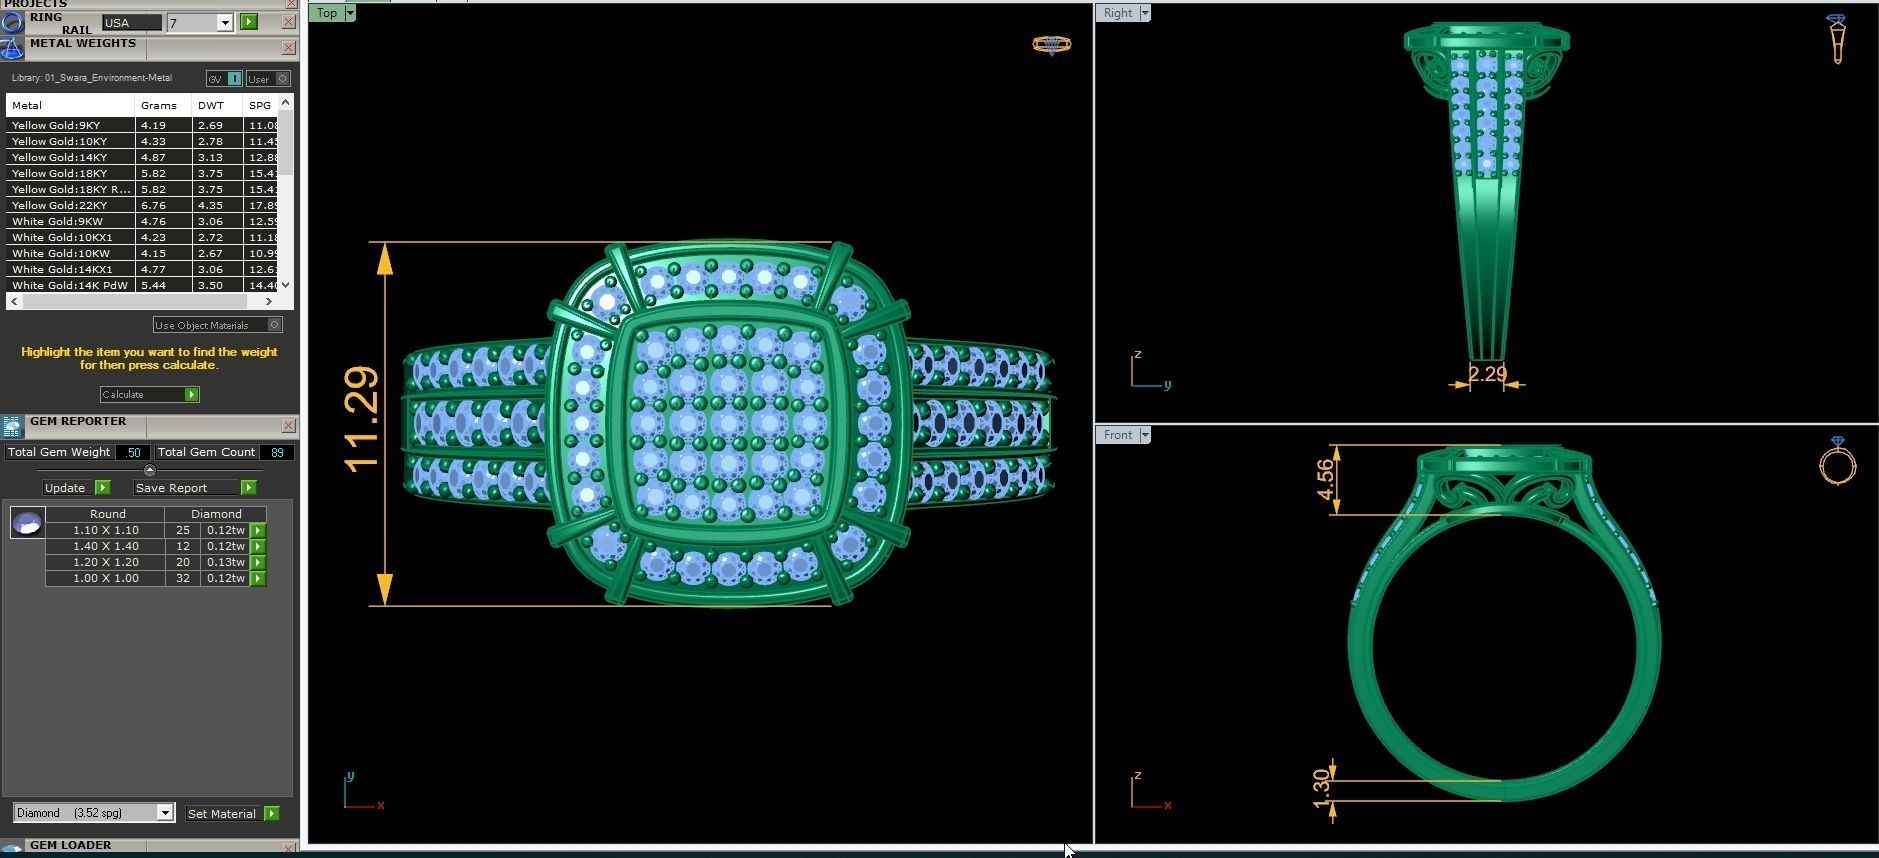Screen dimensions: 1879x858
Task: Select the White Gold:9KW row
Action: pyautogui.click(x=141, y=221)
